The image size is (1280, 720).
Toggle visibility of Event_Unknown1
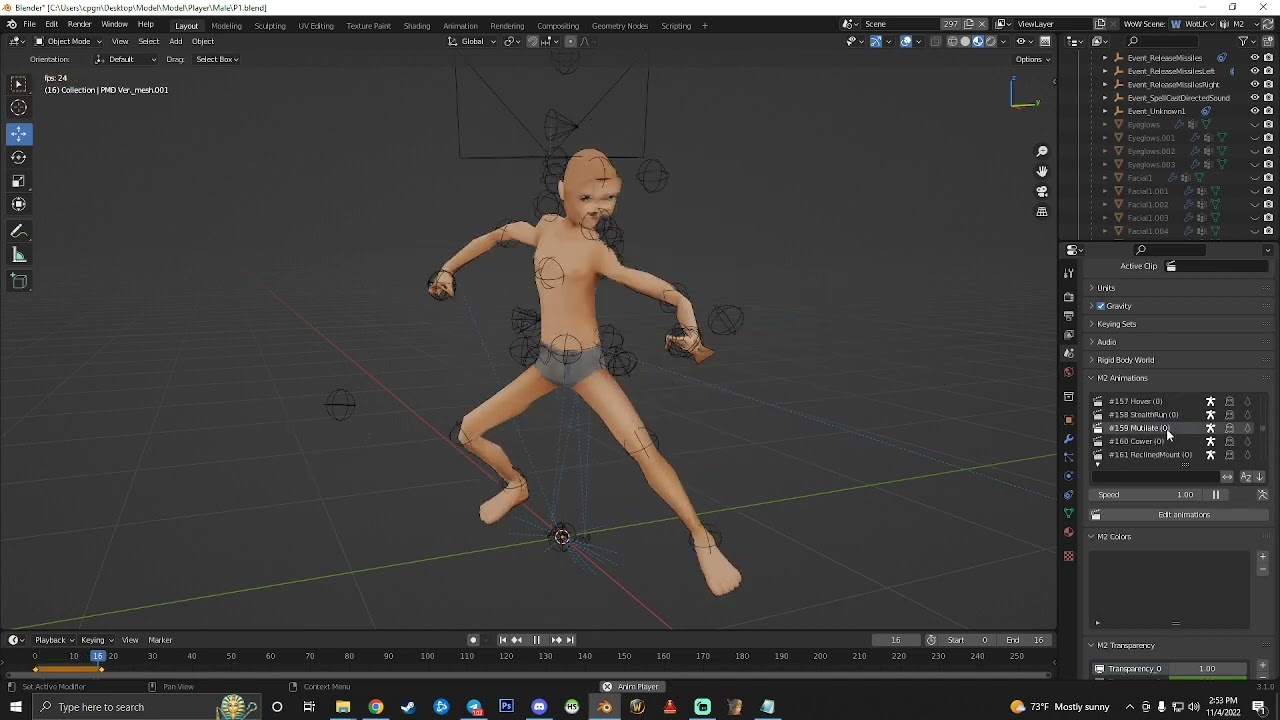coord(1255,111)
